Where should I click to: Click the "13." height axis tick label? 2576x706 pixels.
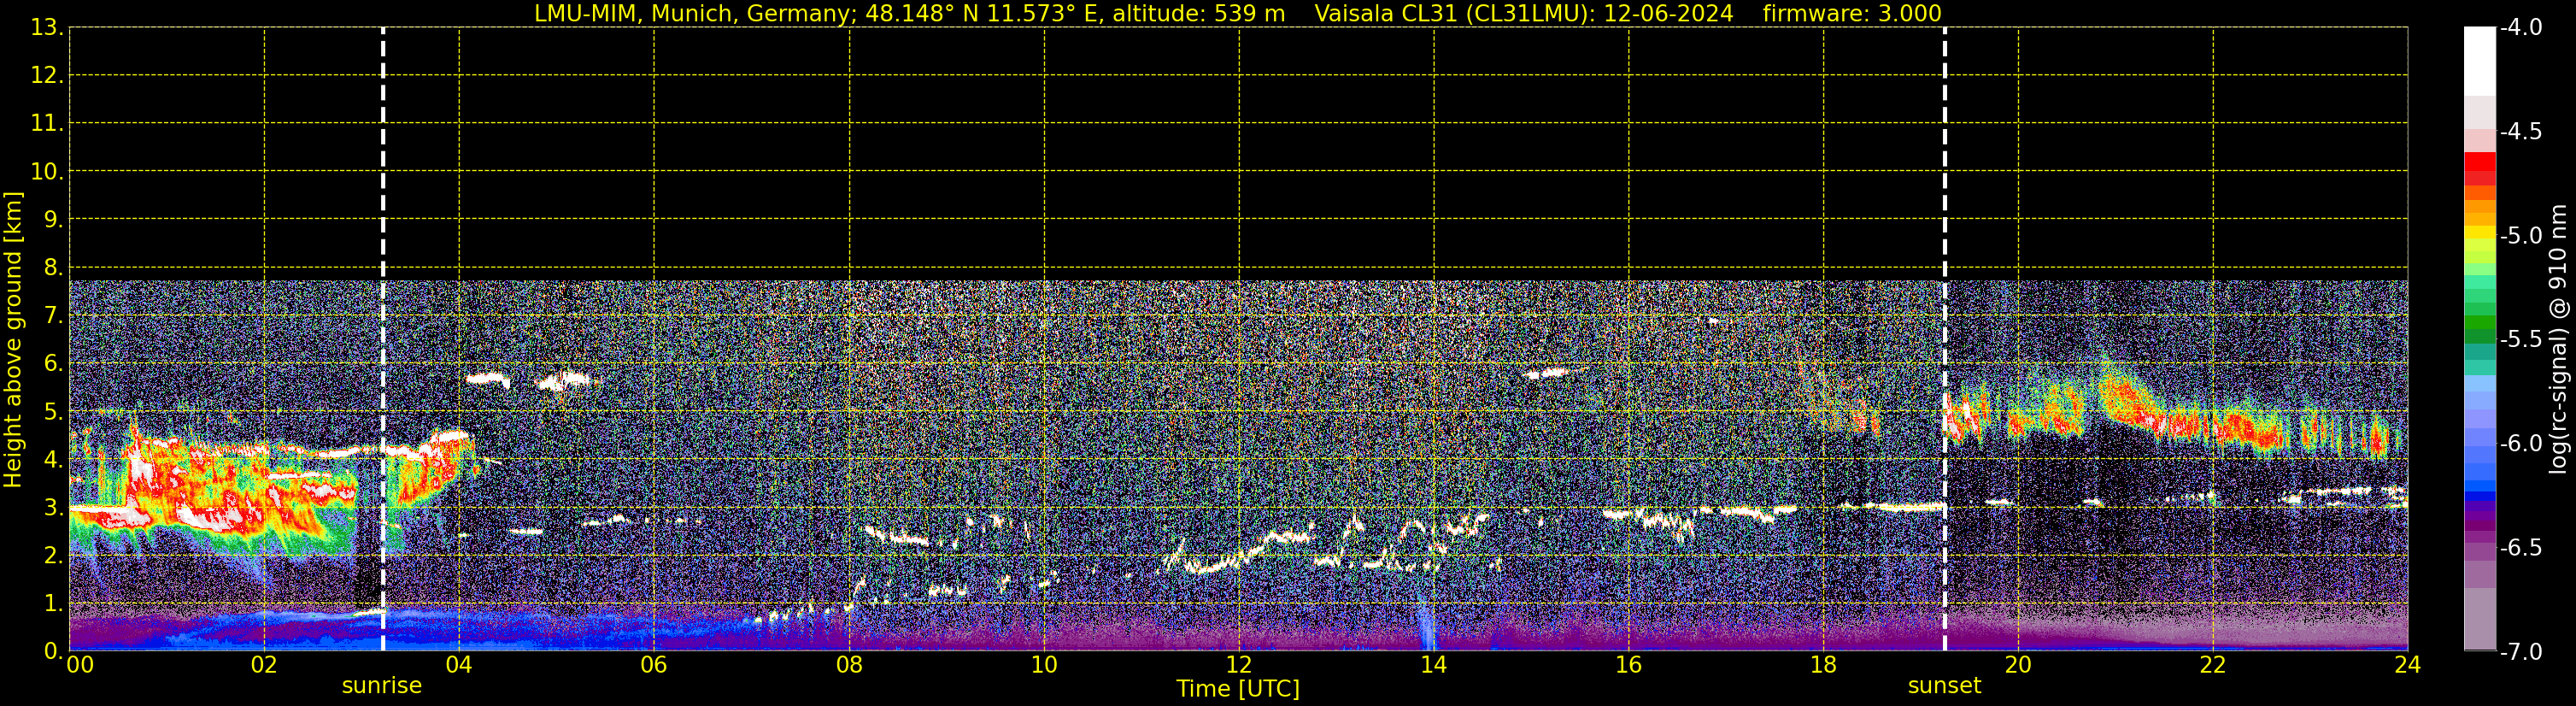pos(47,28)
